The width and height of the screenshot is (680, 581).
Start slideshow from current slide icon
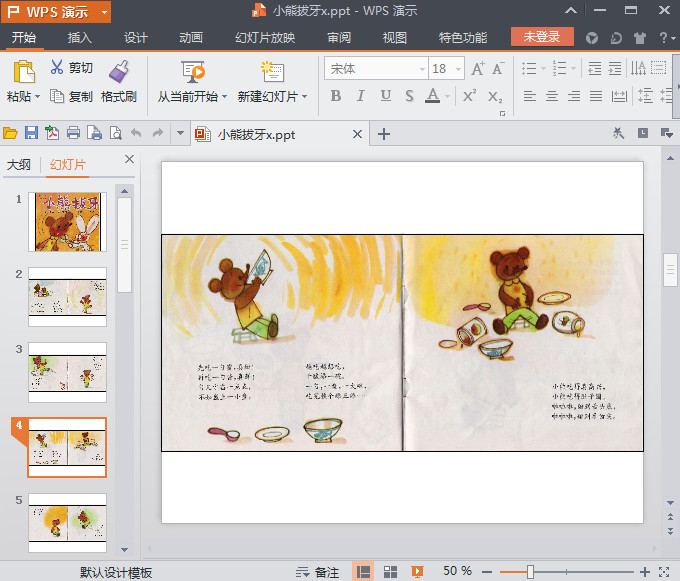pyautogui.click(x=193, y=72)
